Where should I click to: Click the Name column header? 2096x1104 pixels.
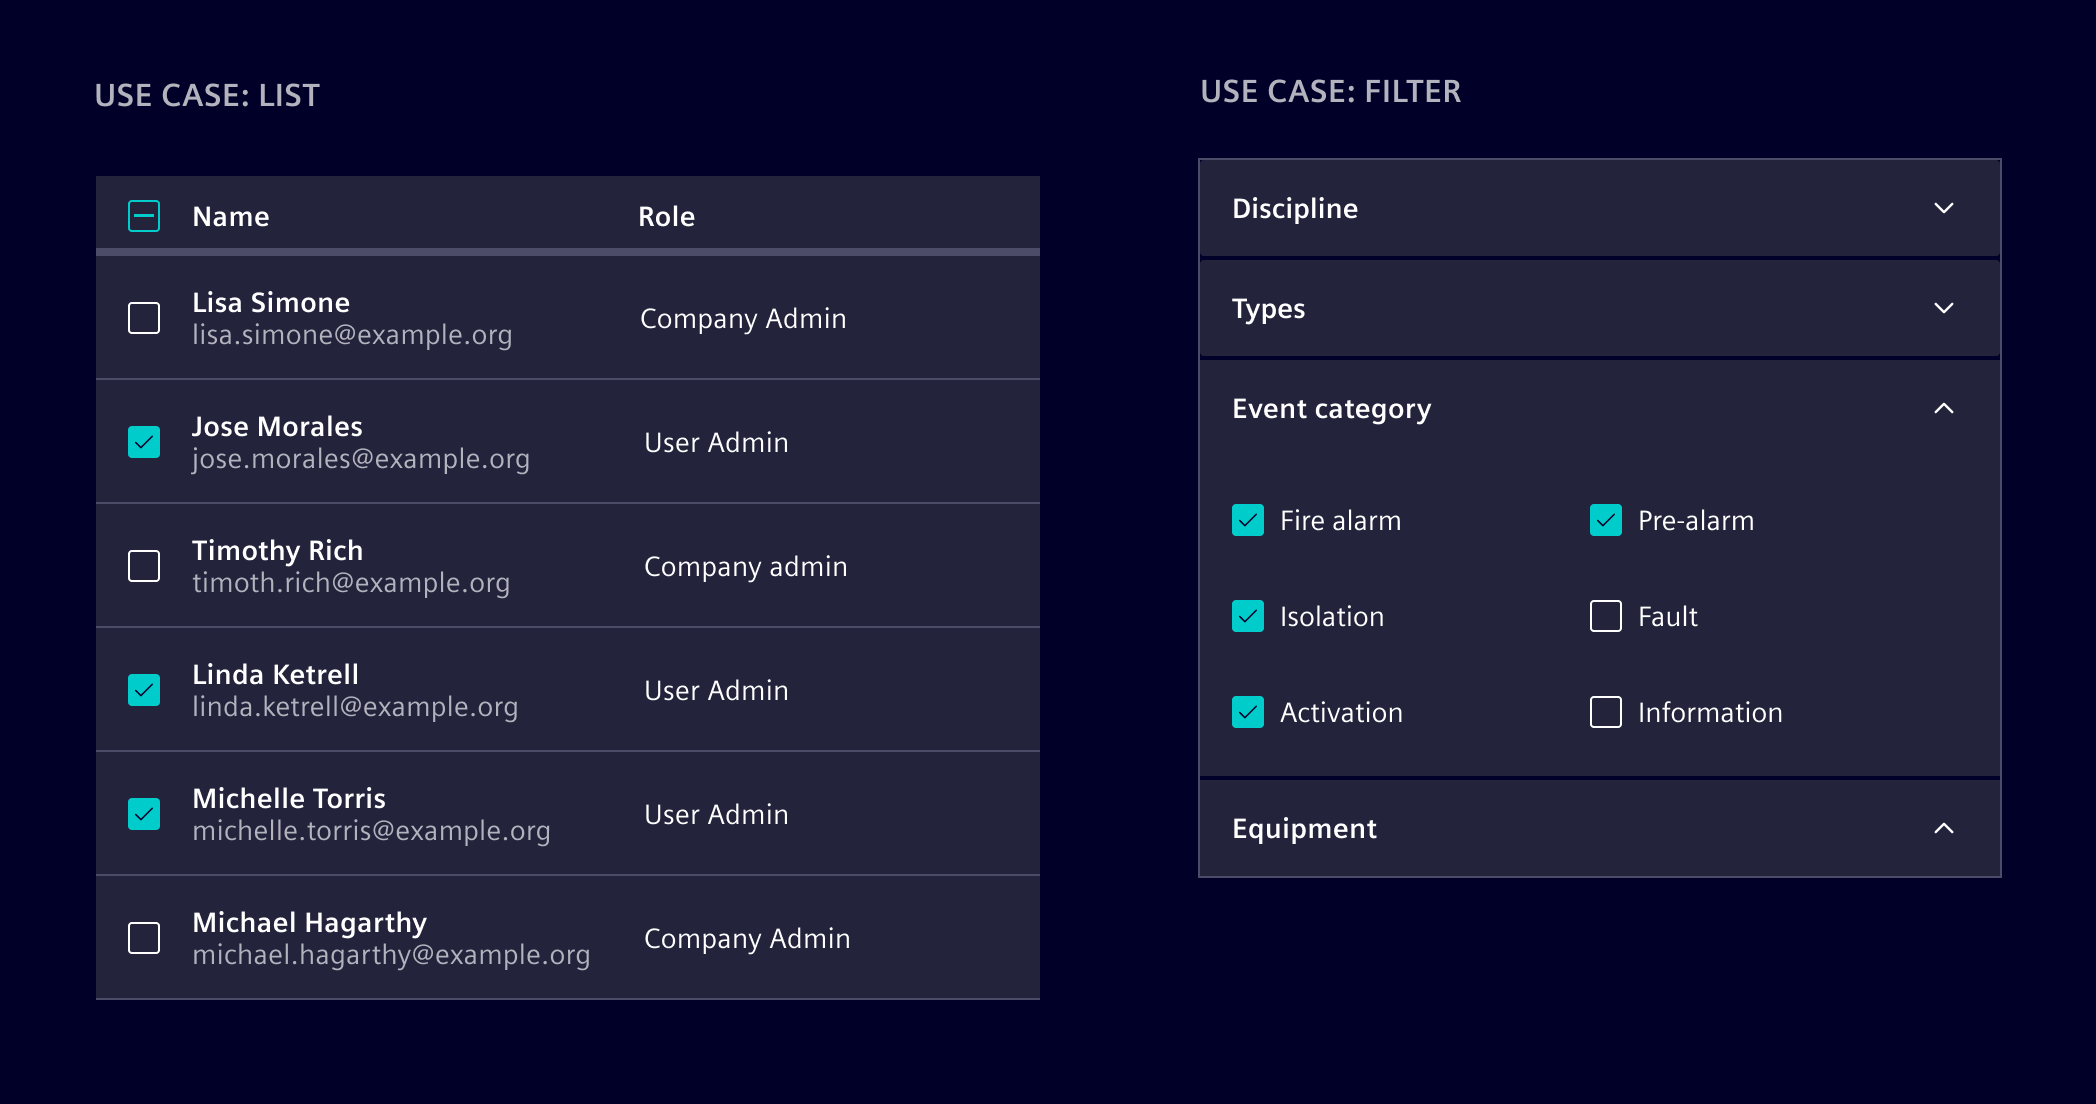point(231,216)
